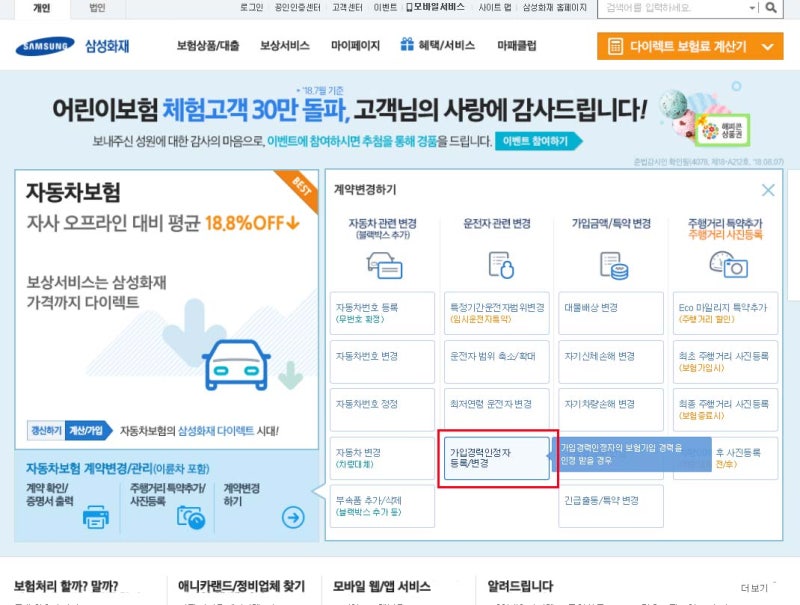The width and height of the screenshot is (800, 605).
Task: Click the 계산/가입 button
Action: (88, 431)
